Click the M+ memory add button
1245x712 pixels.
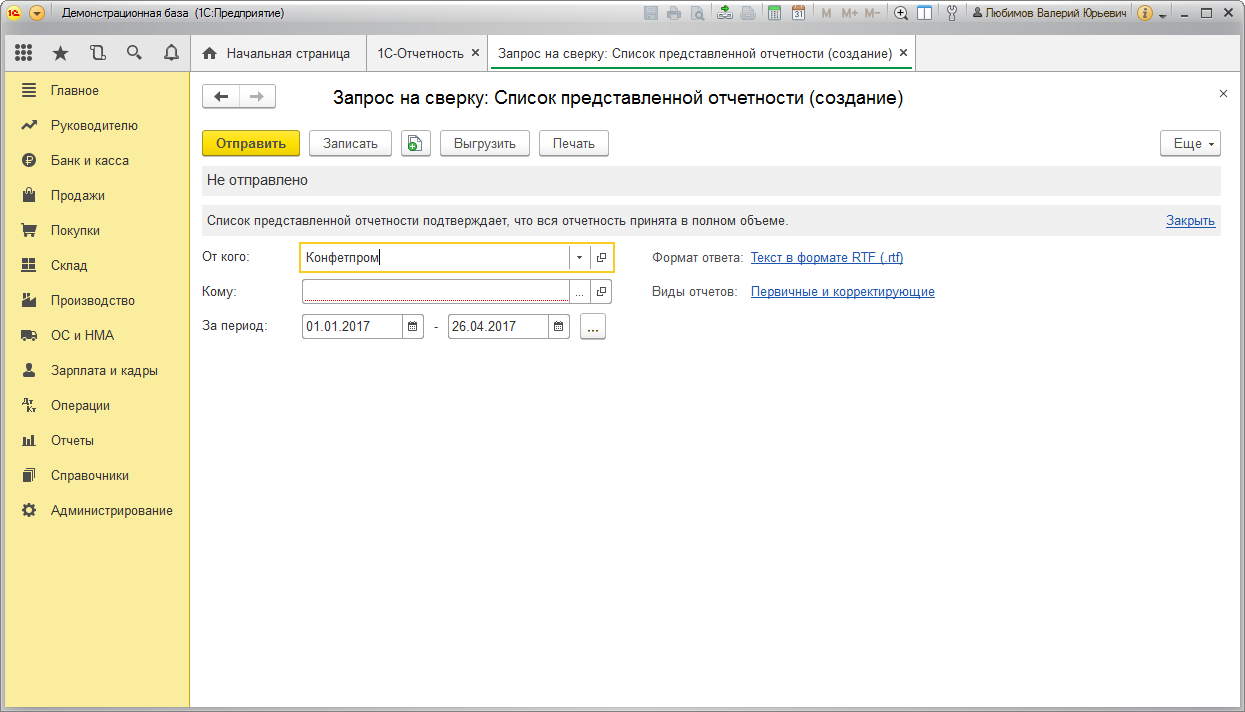pyautogui.click(x=849, y=13)
